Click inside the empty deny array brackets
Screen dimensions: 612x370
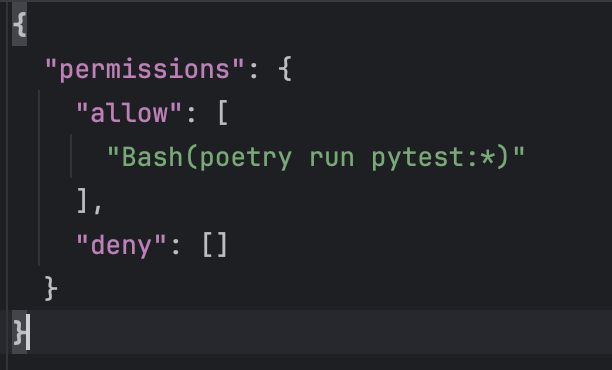click(x=215, y=245)
